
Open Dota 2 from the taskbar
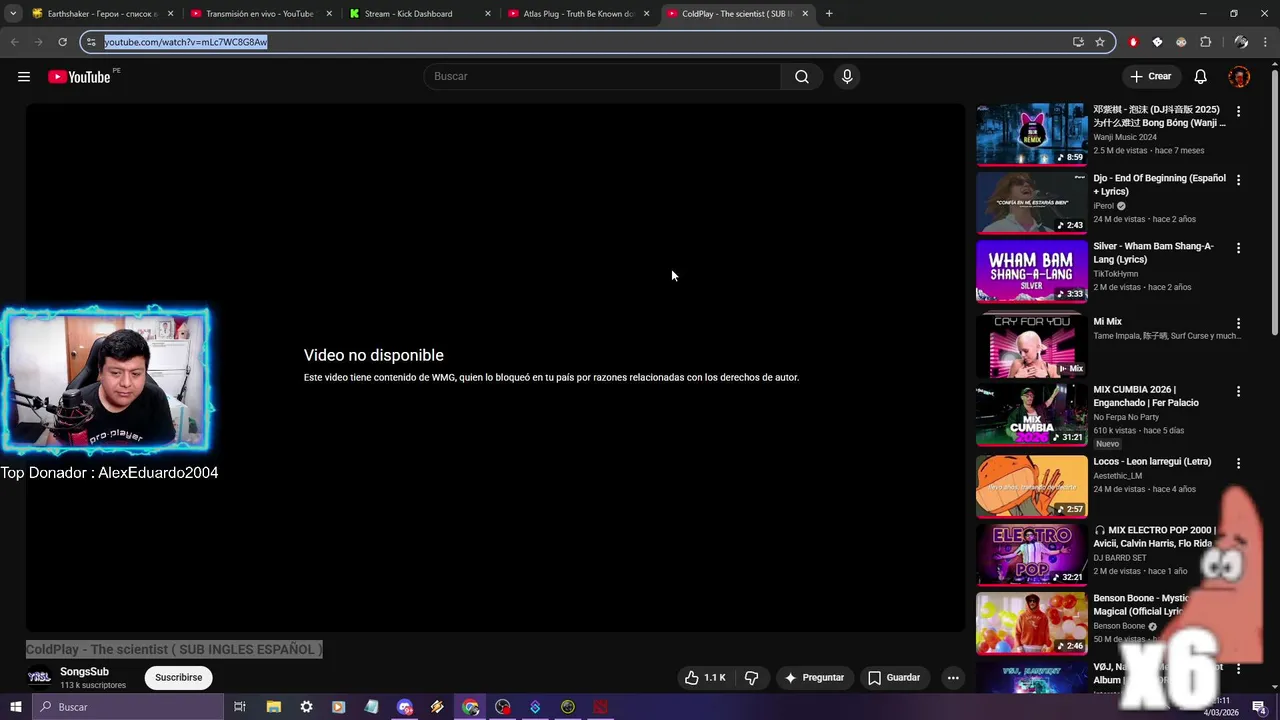click(600, 707)
